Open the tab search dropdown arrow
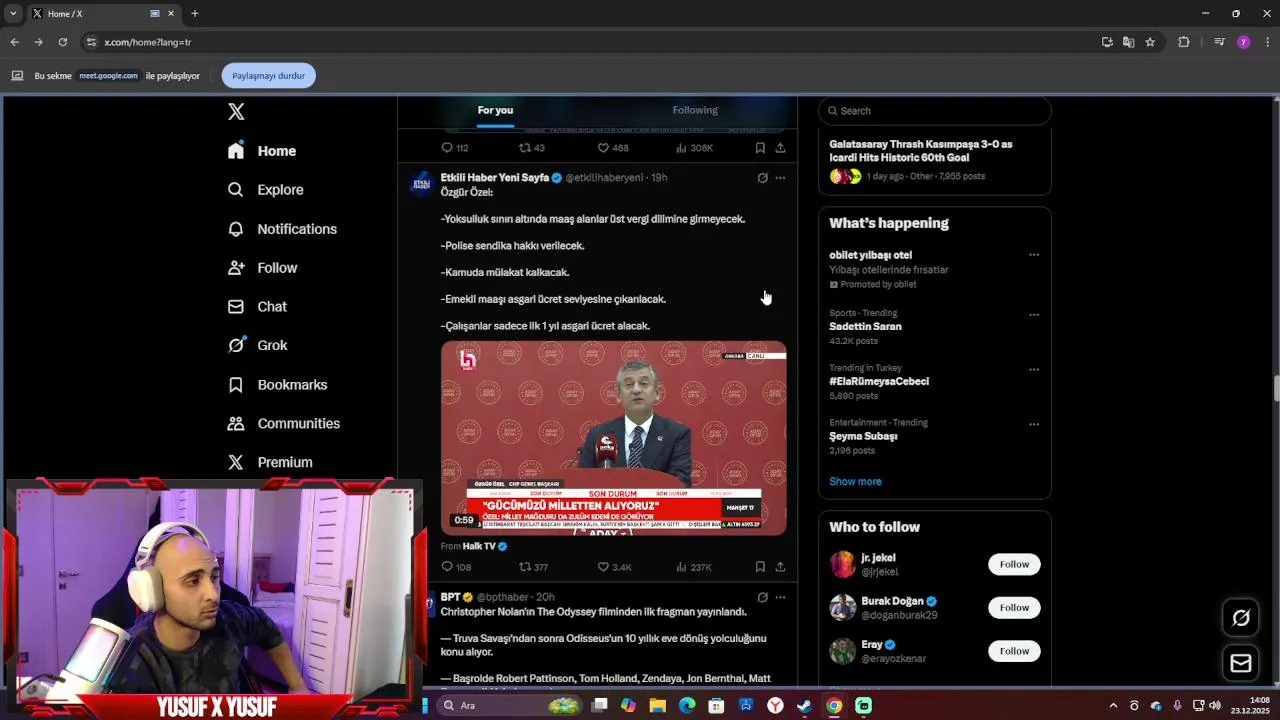The image size is (1280, 720). click(13, 14)
